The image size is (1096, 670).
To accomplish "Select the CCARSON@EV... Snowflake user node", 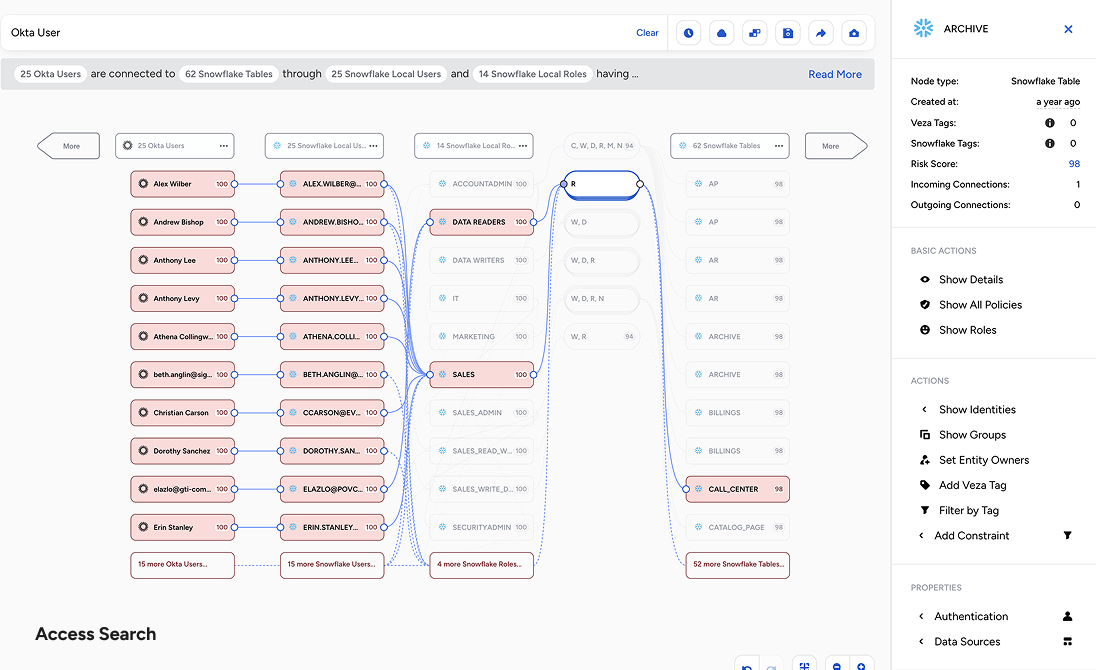I will pyautogui.click(x=332, y=413).
